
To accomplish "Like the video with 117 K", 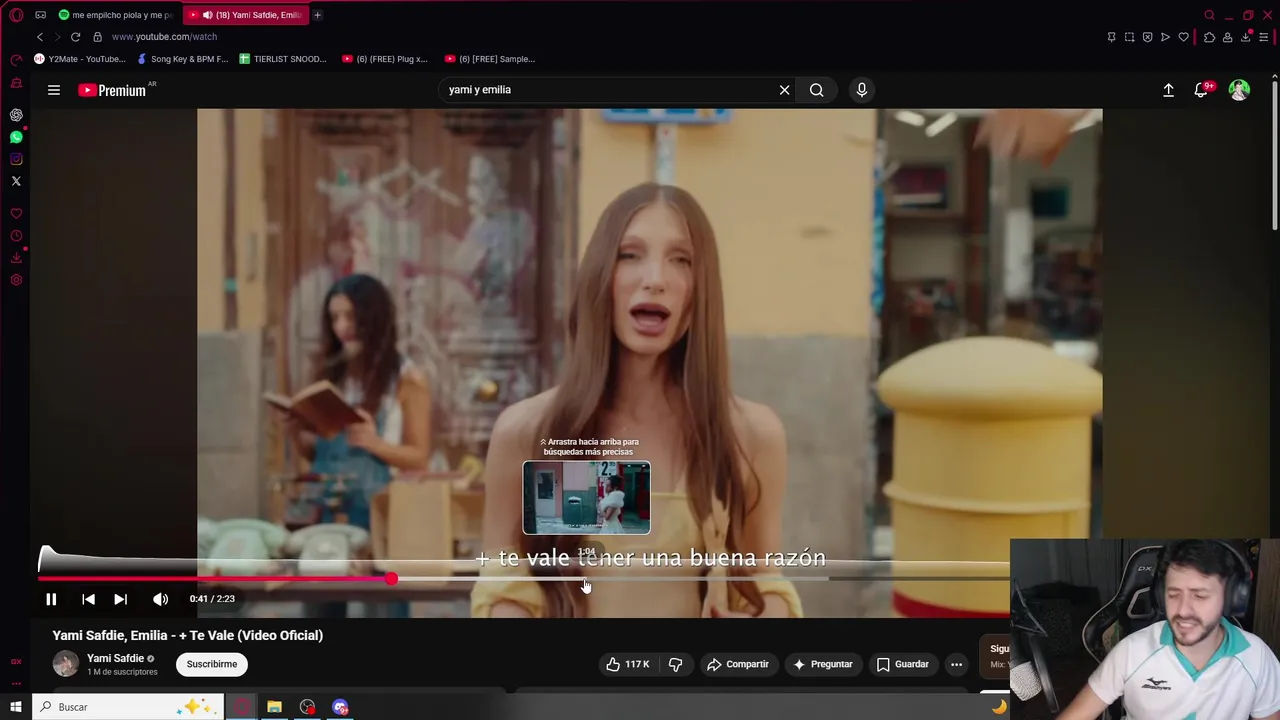I will point(628,664).
